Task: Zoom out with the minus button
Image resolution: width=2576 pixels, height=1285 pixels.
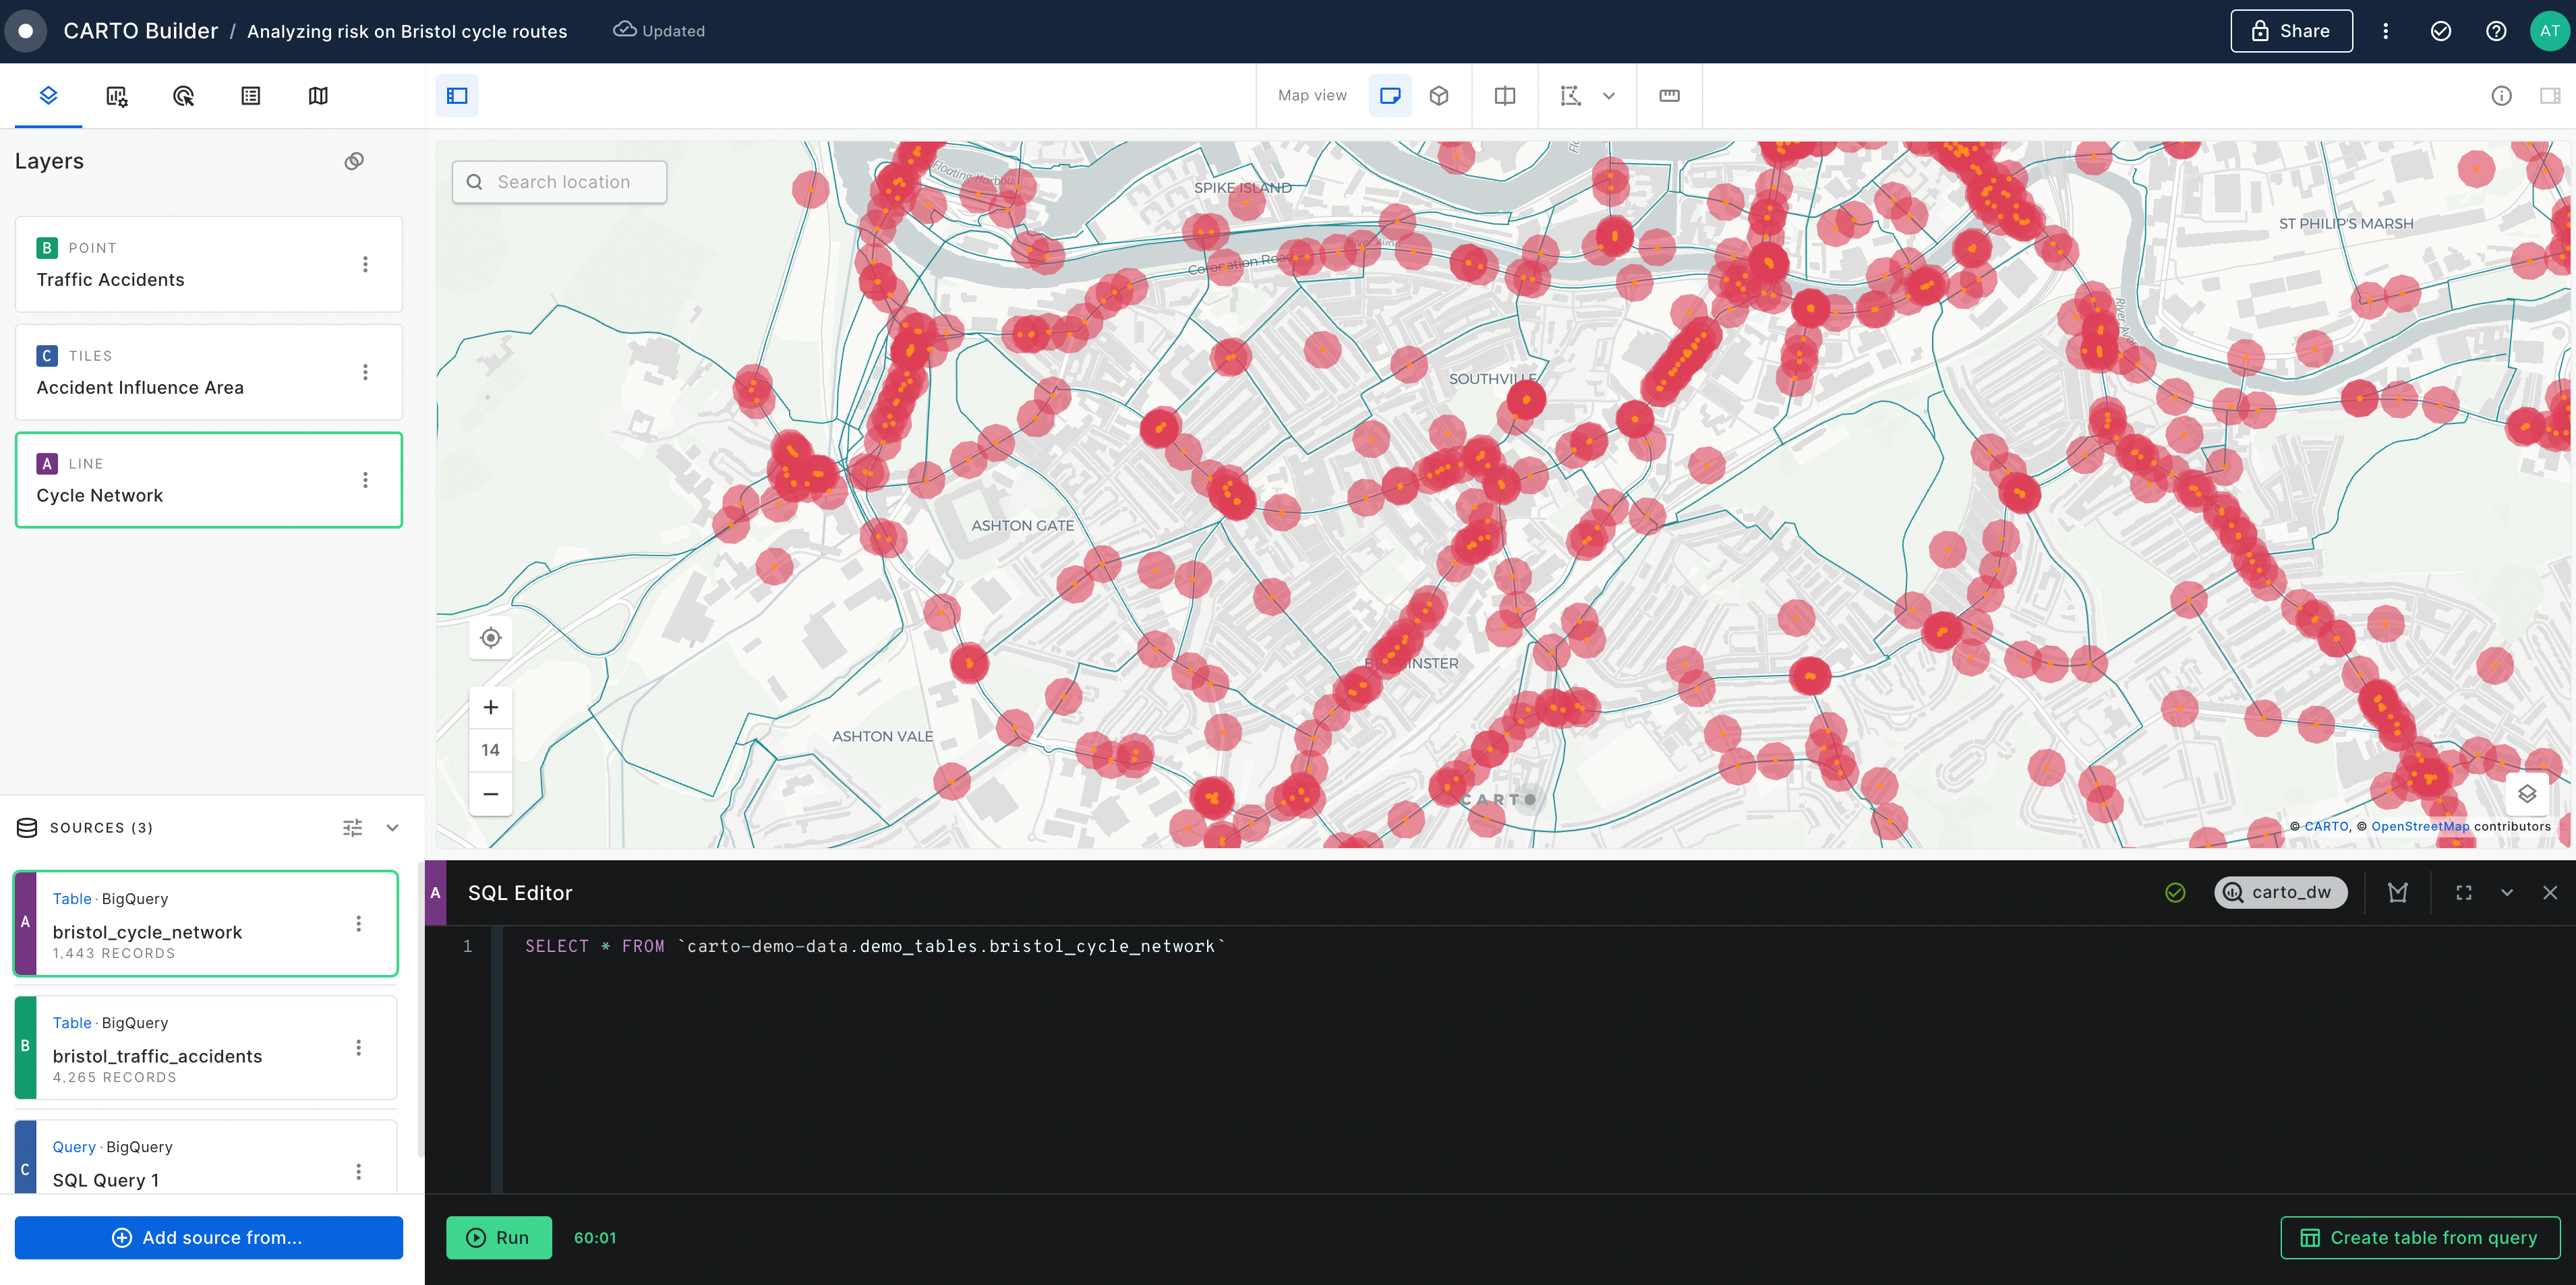Action: click(x=490, y=794)
